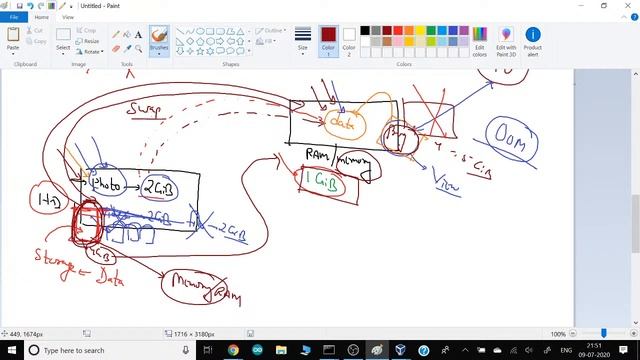Select the Fill with color bucket tool
This screenshot has height=360, width=640.
point(127,35)
